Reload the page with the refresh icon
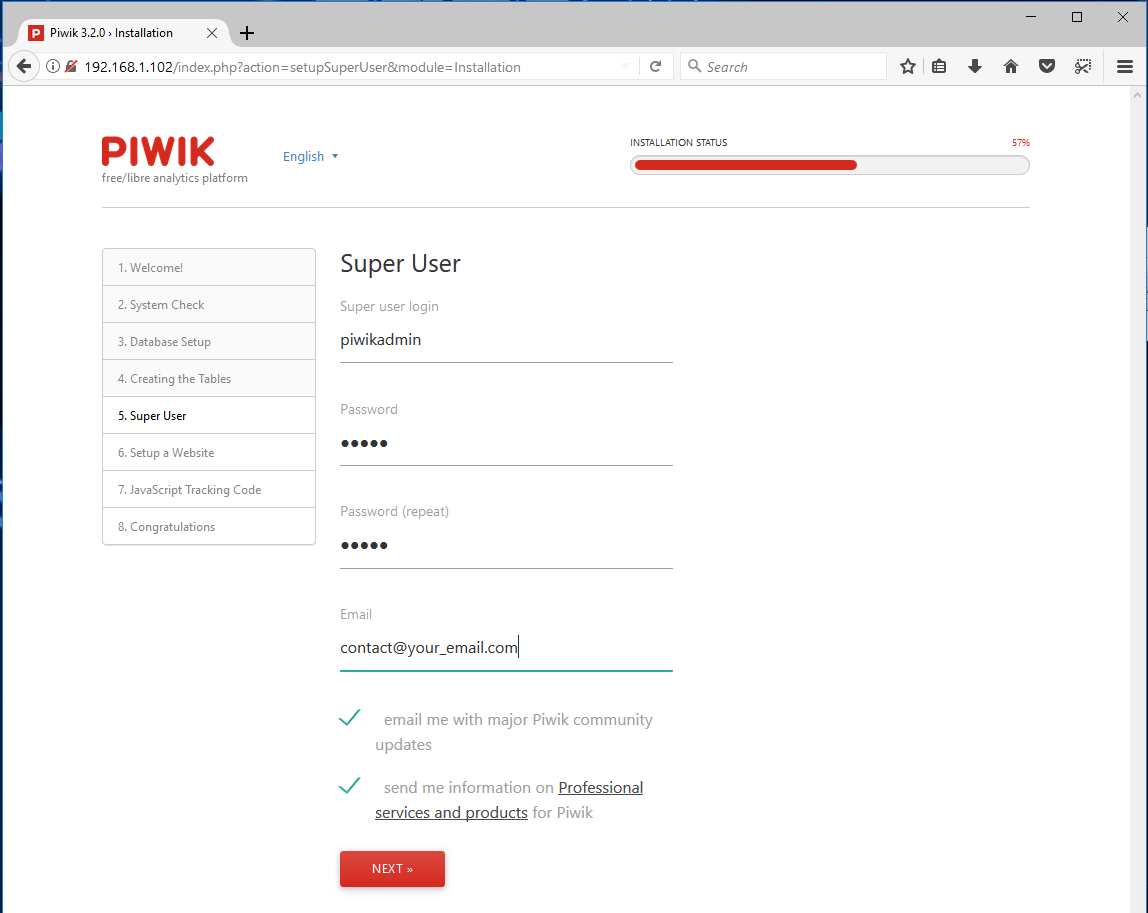 (x=655, y=67)
